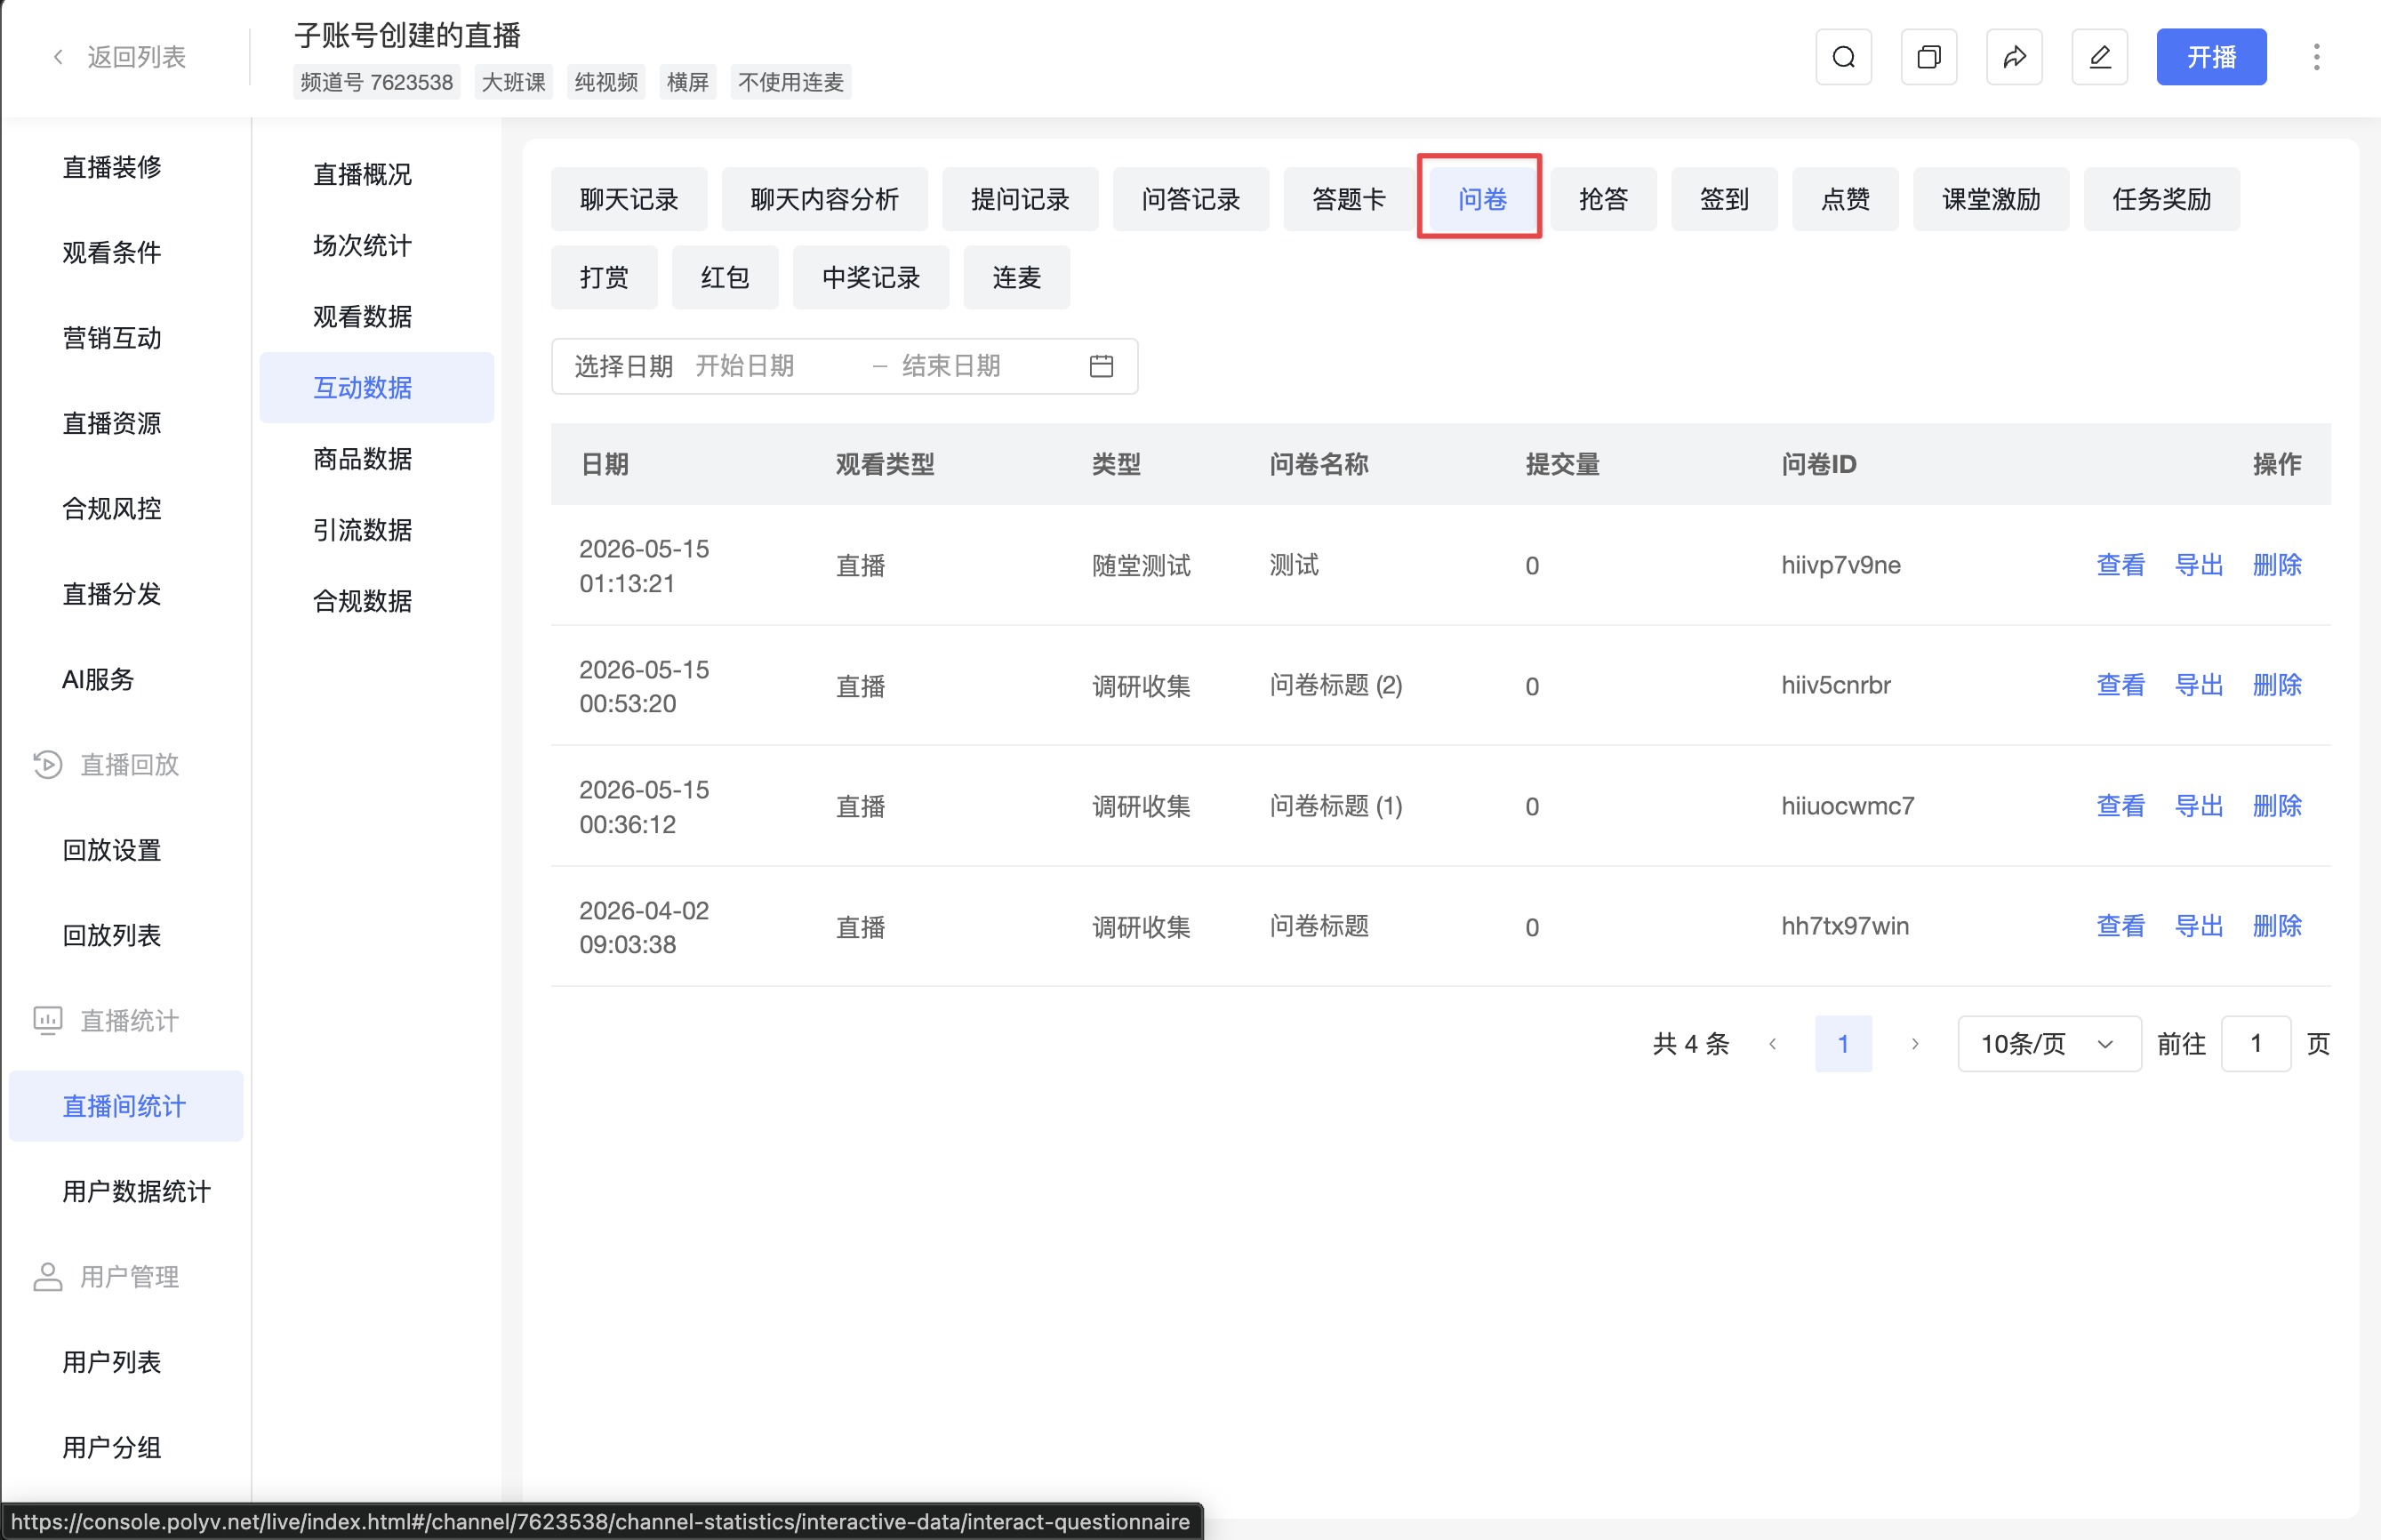2381x1540 pixels.
Task: Go to next page arrow
Action: pos(1914,1044)
